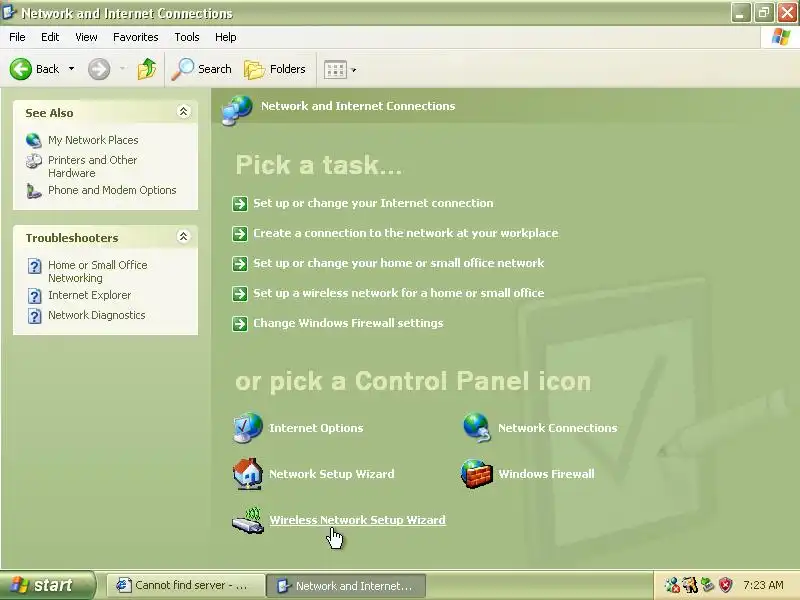The height and width of the screenshot is (600, 800).
Task: Open the View menu
Action: (x=86, y=37)
